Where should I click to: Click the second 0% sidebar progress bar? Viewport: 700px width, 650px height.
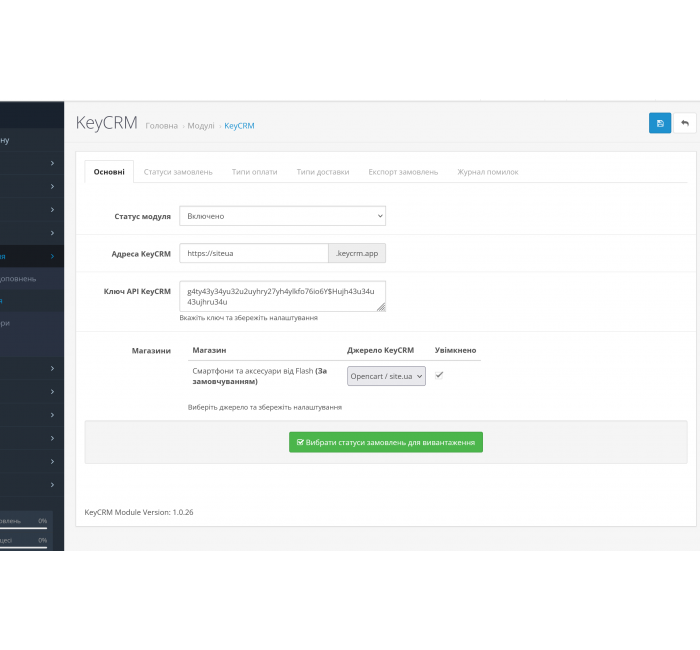(x=23, y=547)
